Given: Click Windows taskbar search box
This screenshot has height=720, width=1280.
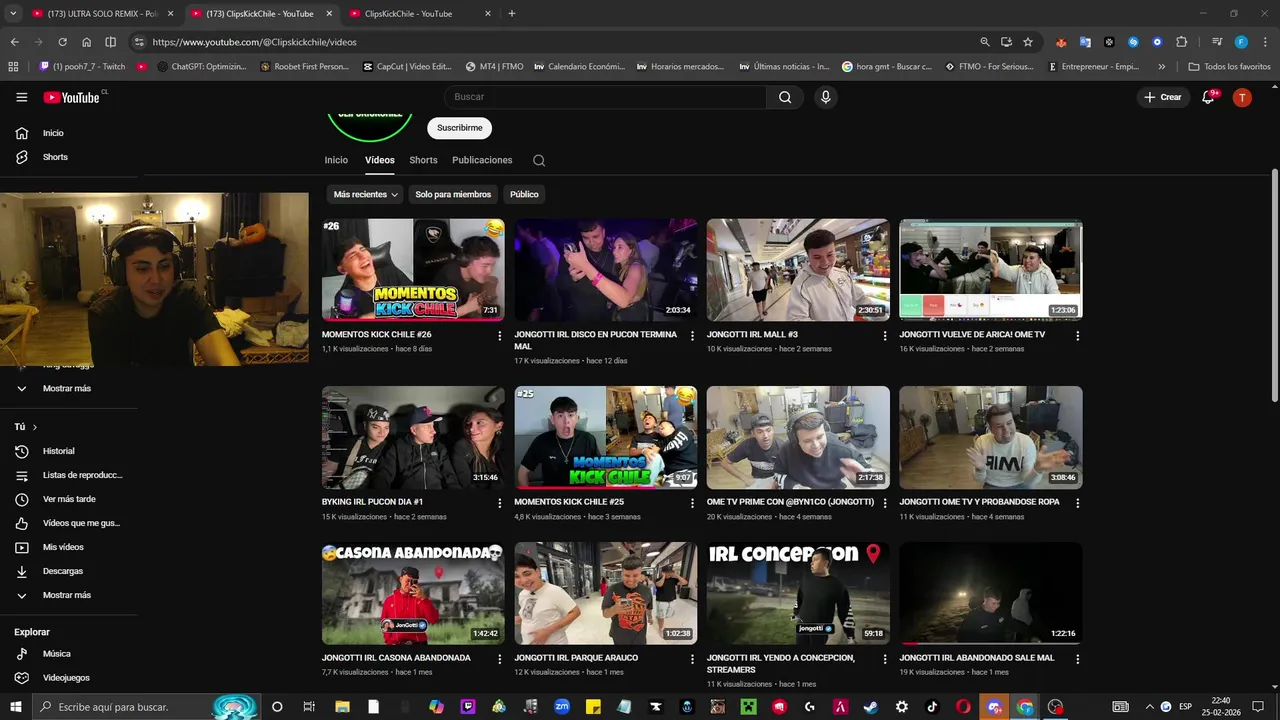Looking at the screenshot, I should tap(147, 707).
